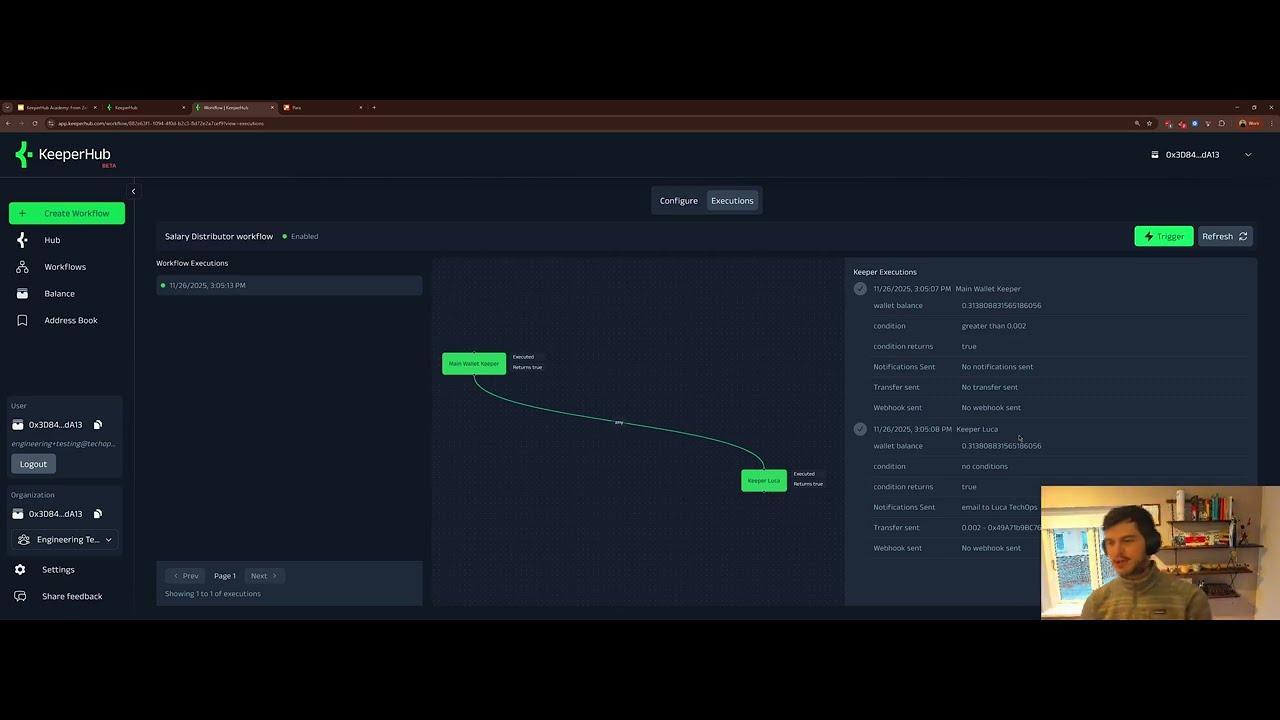Open the Workflows sidebar item
The image size is (1280, 720).
65,267
